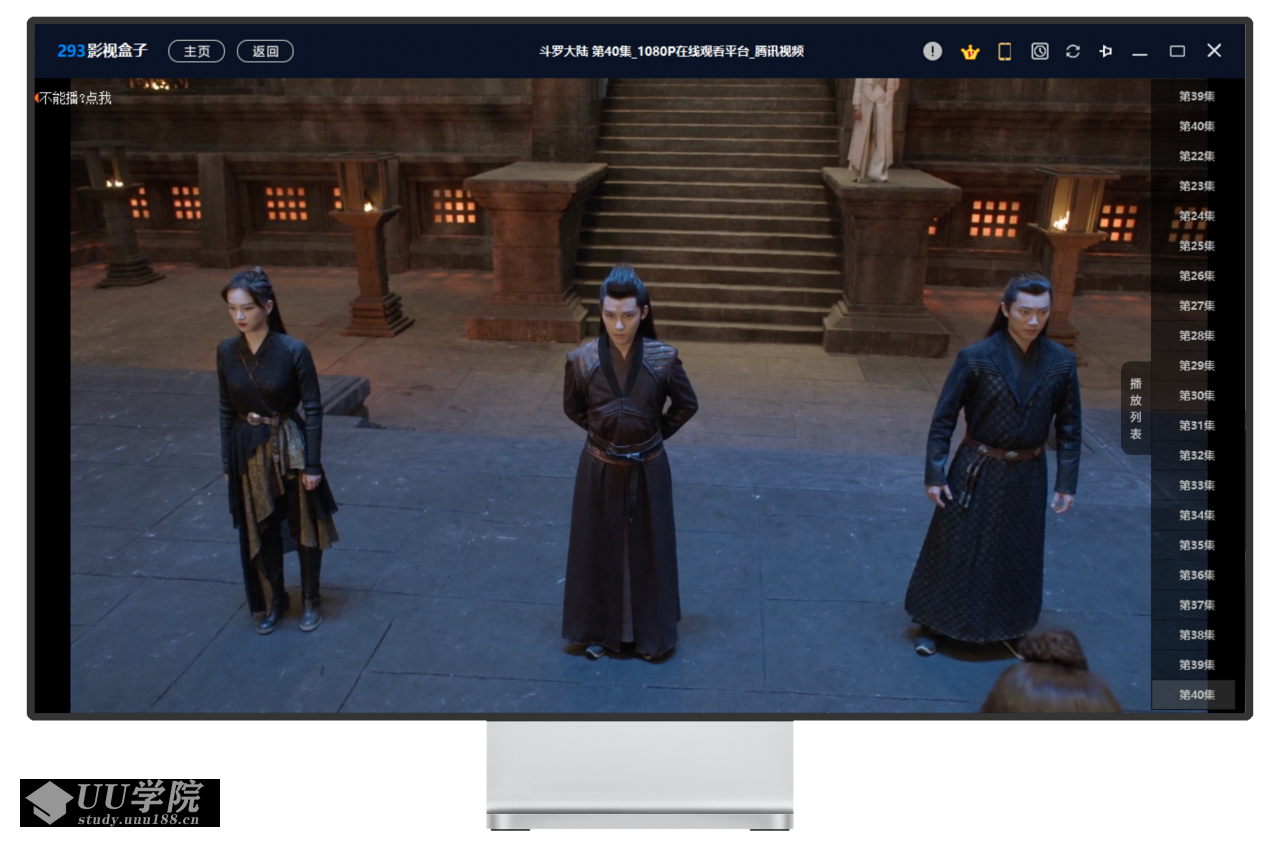Play episode 第29集
This screenshot has width=1280, height=847.
pyautogui.click(x=1196, y=366)
